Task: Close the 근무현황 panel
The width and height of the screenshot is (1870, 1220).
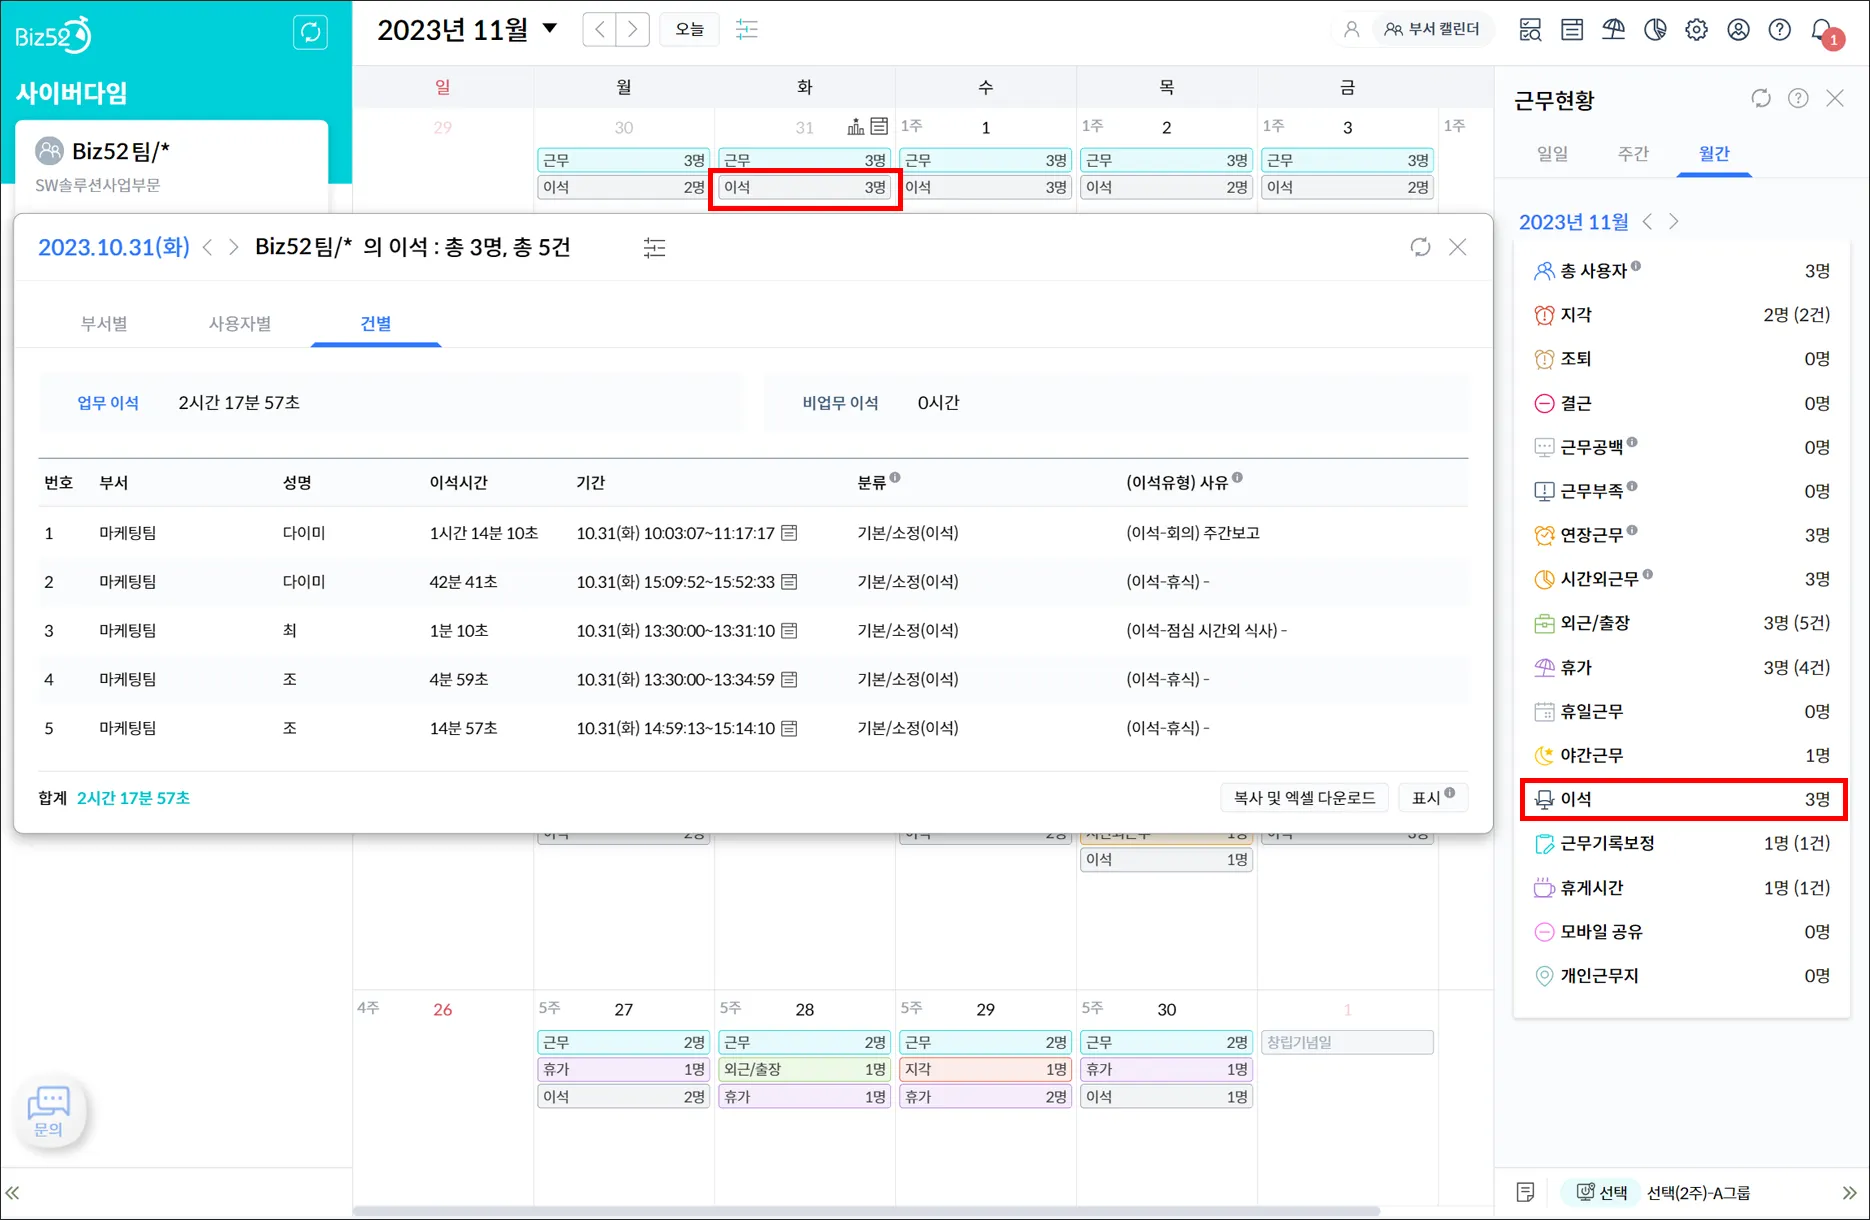Action: click(x=1835, y=98)
